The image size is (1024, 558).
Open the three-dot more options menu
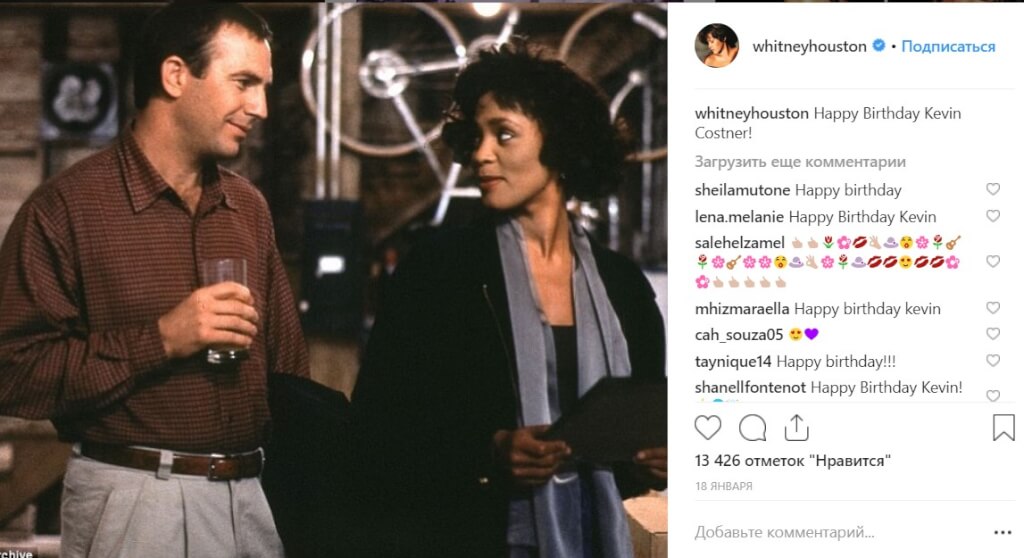click(x=1002, y=533)
